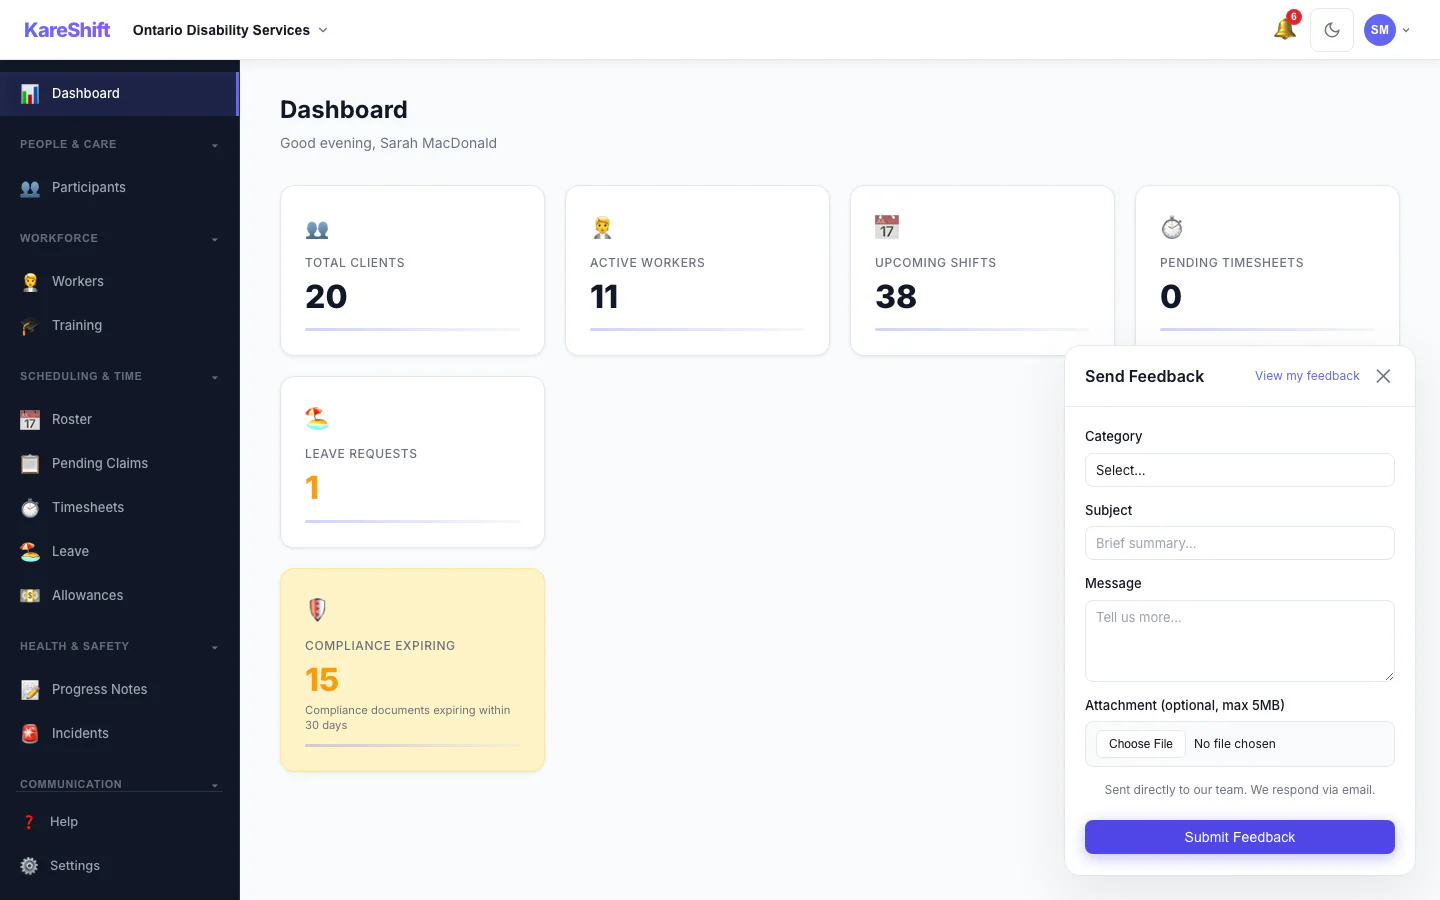
Task: Click the Roster calendar icon
Action: tap(30, 420)
